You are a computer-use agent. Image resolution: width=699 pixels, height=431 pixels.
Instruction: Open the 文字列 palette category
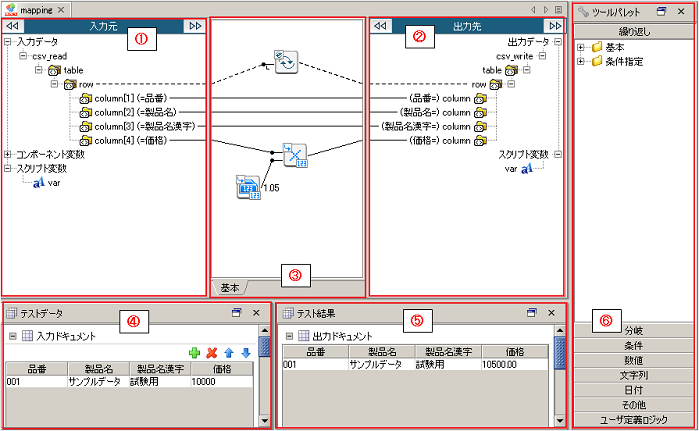[633, 375]
